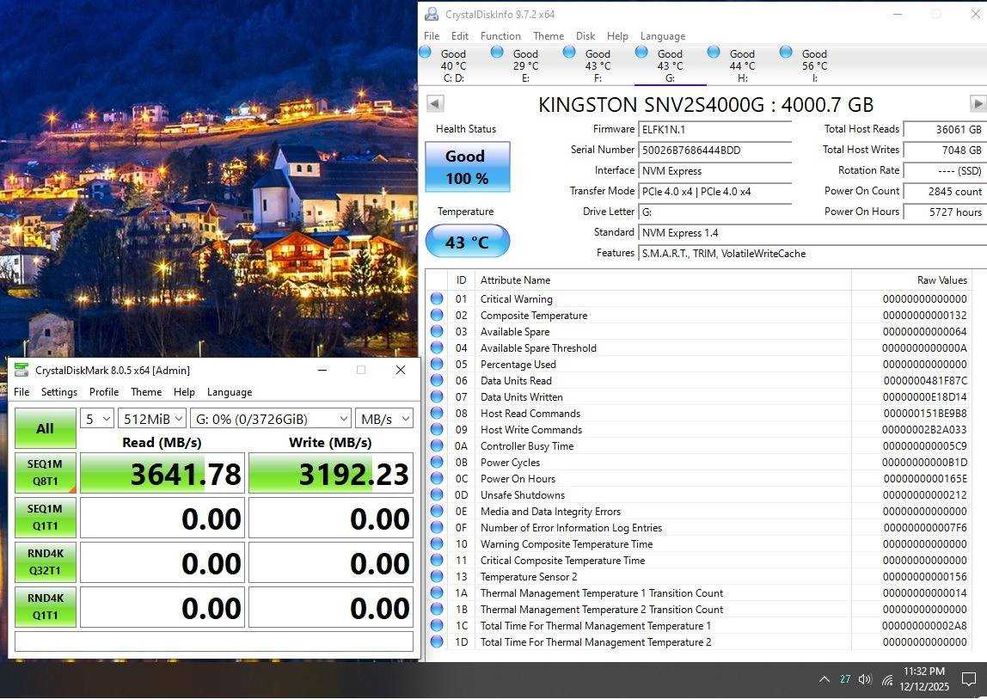Click the CrystalDiskInfo app icon in title bar
Viewport: 987px width, 700px height.
432,14
